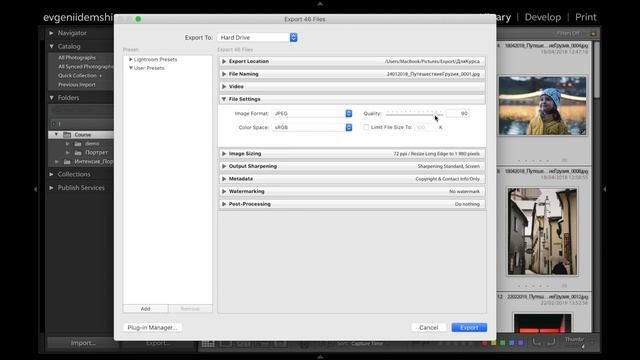Click Import button in Library window

(83, 343)
